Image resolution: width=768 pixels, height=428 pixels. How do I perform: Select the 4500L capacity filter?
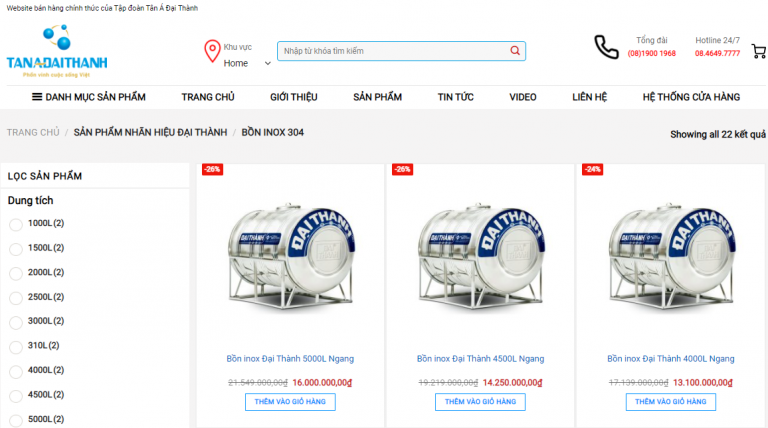[16, 396]
